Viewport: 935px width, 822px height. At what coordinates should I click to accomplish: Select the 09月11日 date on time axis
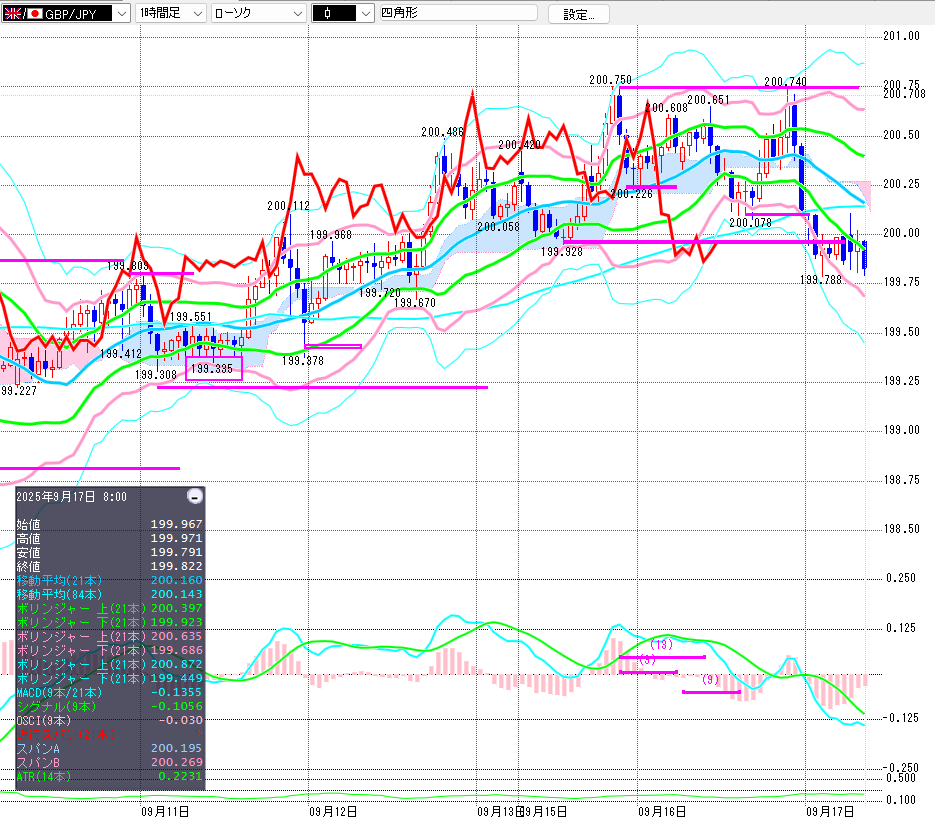(x=165, y=811)
